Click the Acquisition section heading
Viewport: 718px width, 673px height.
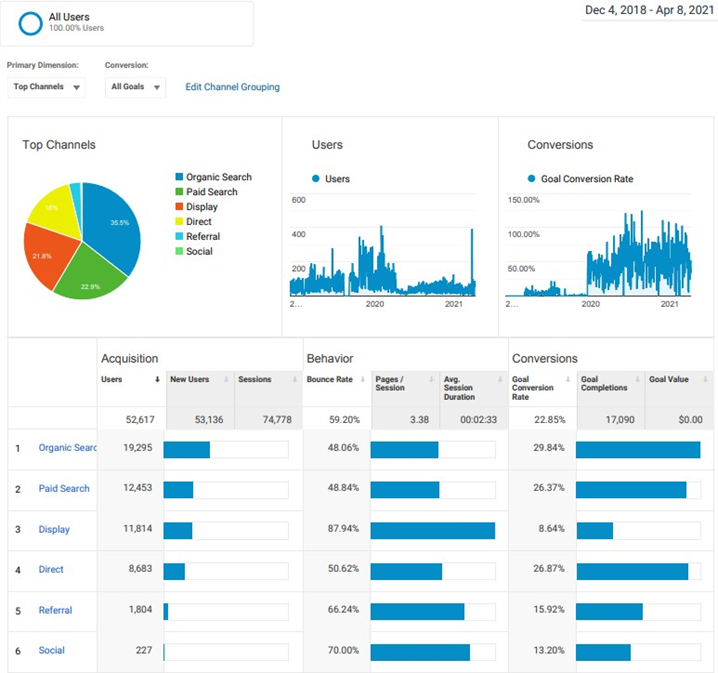coord(130,358)
